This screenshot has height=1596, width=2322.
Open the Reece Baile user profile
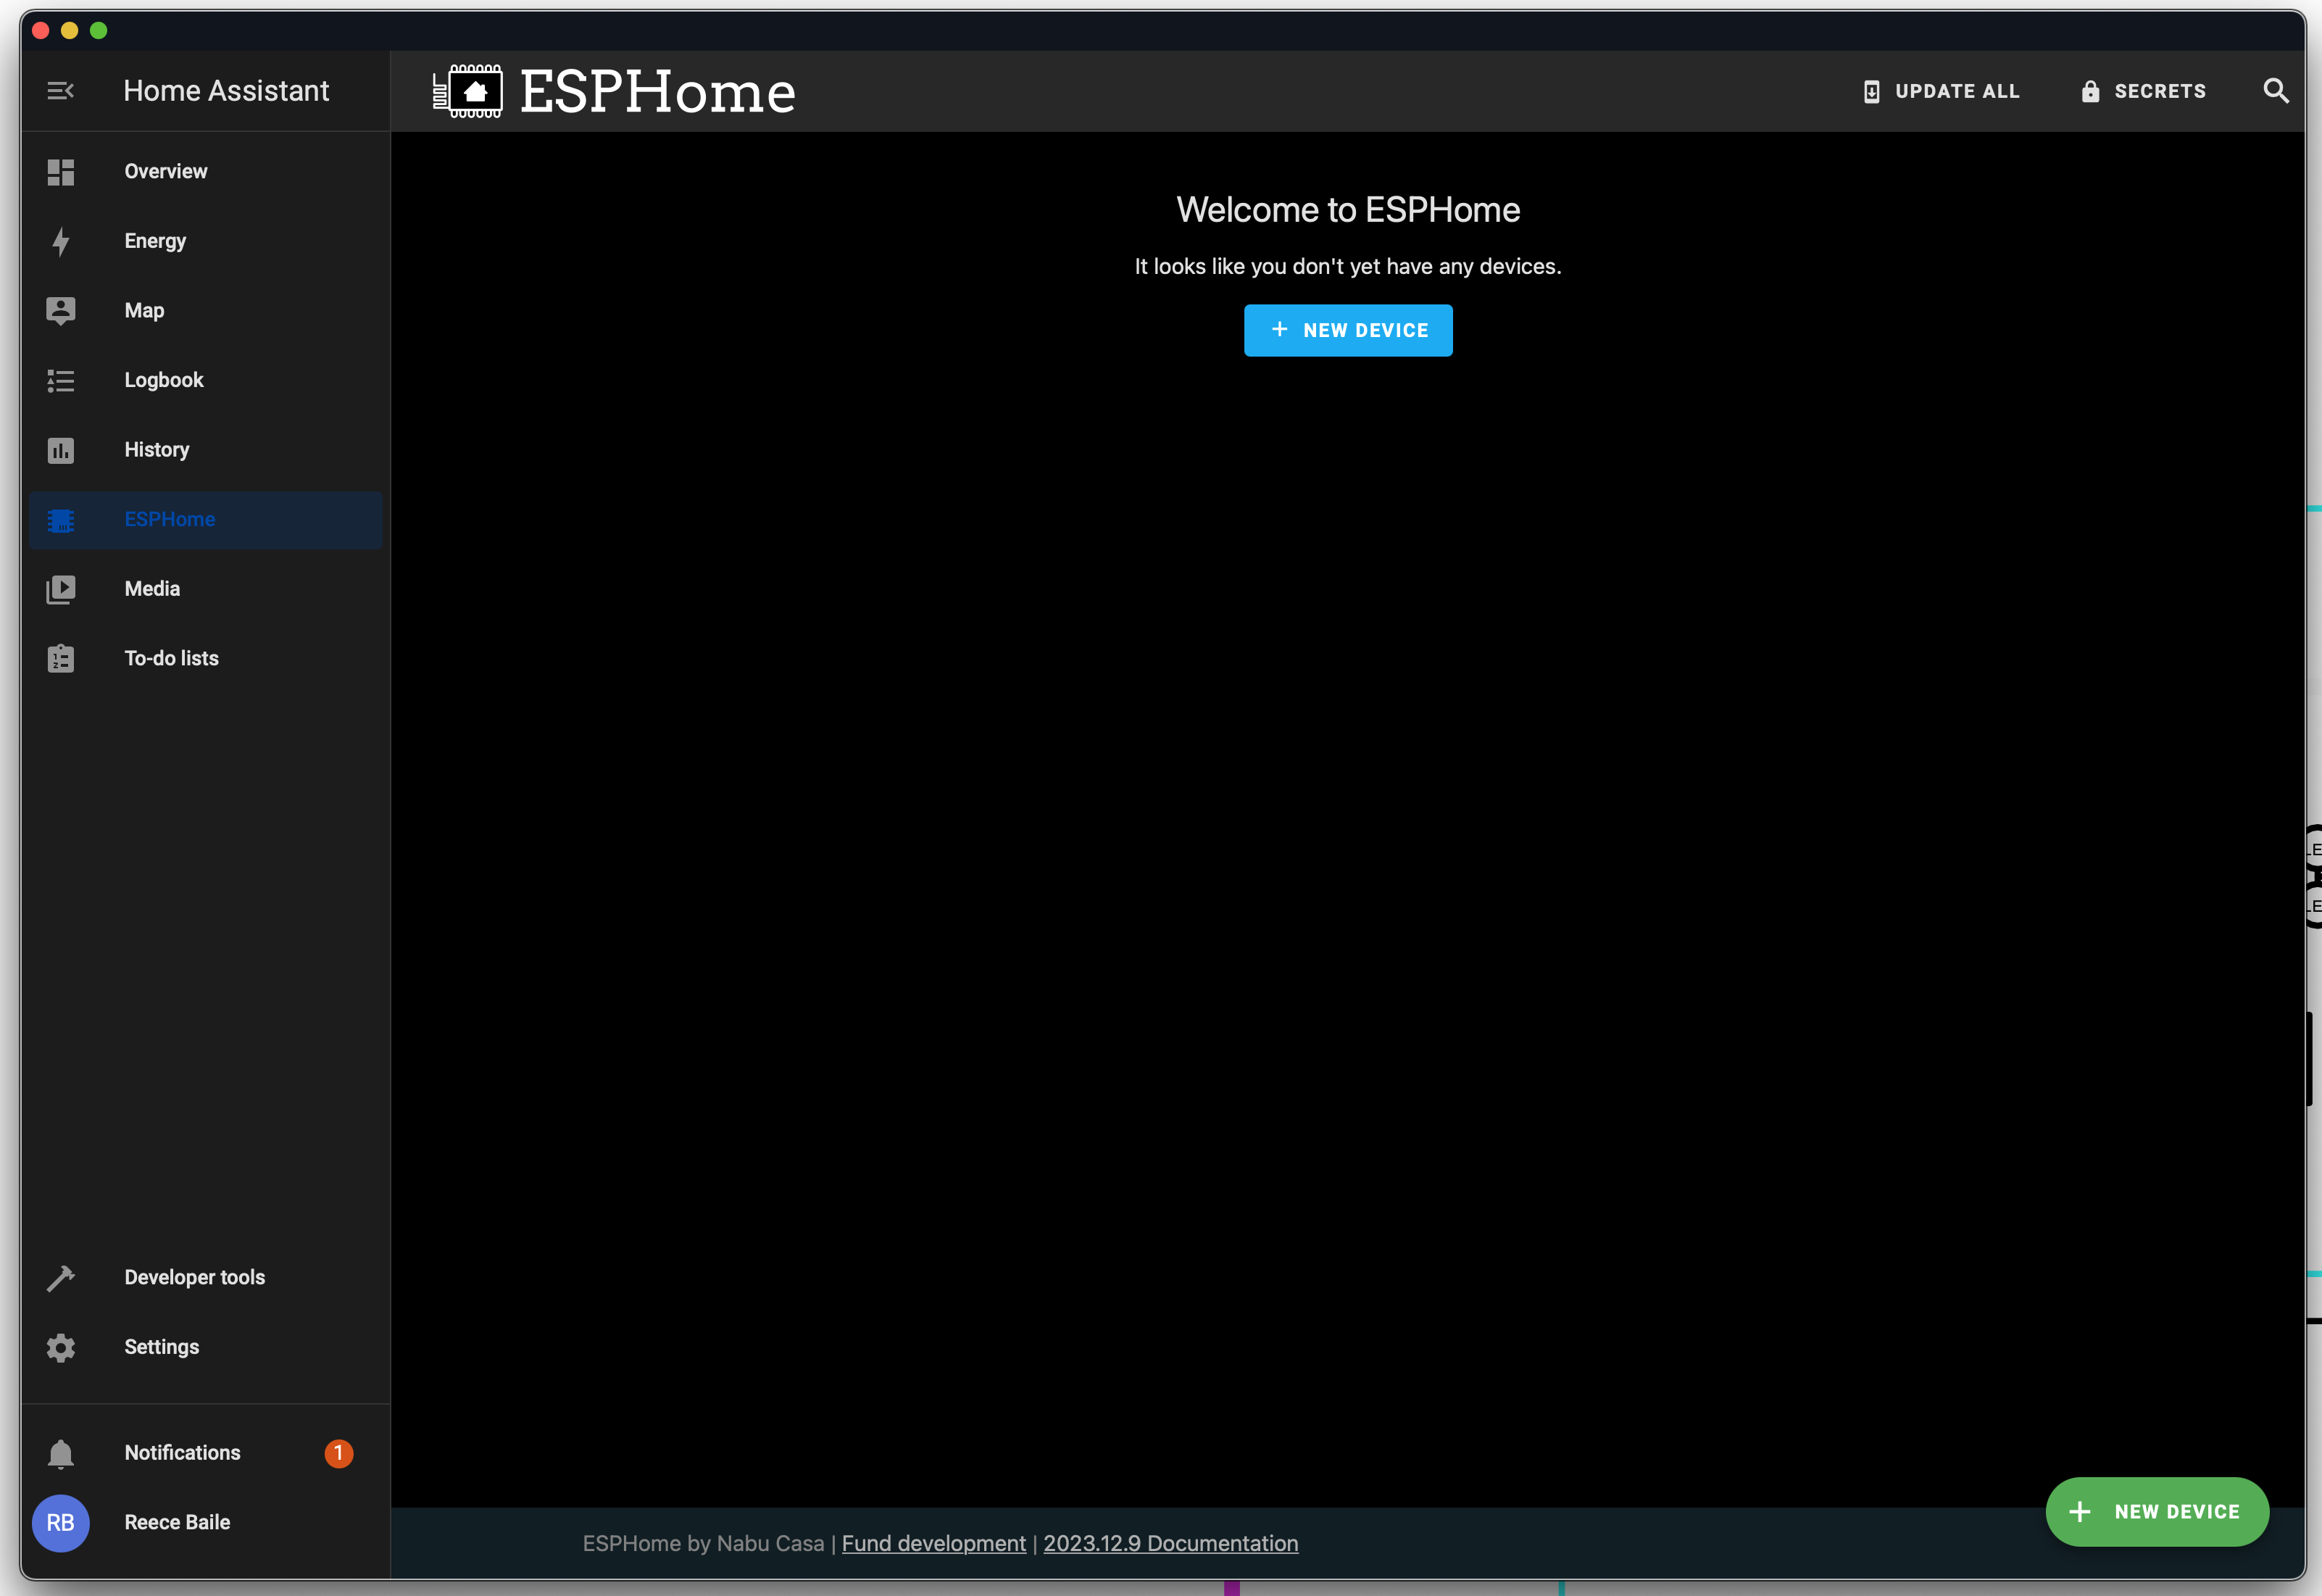[x=176, y=1522]
